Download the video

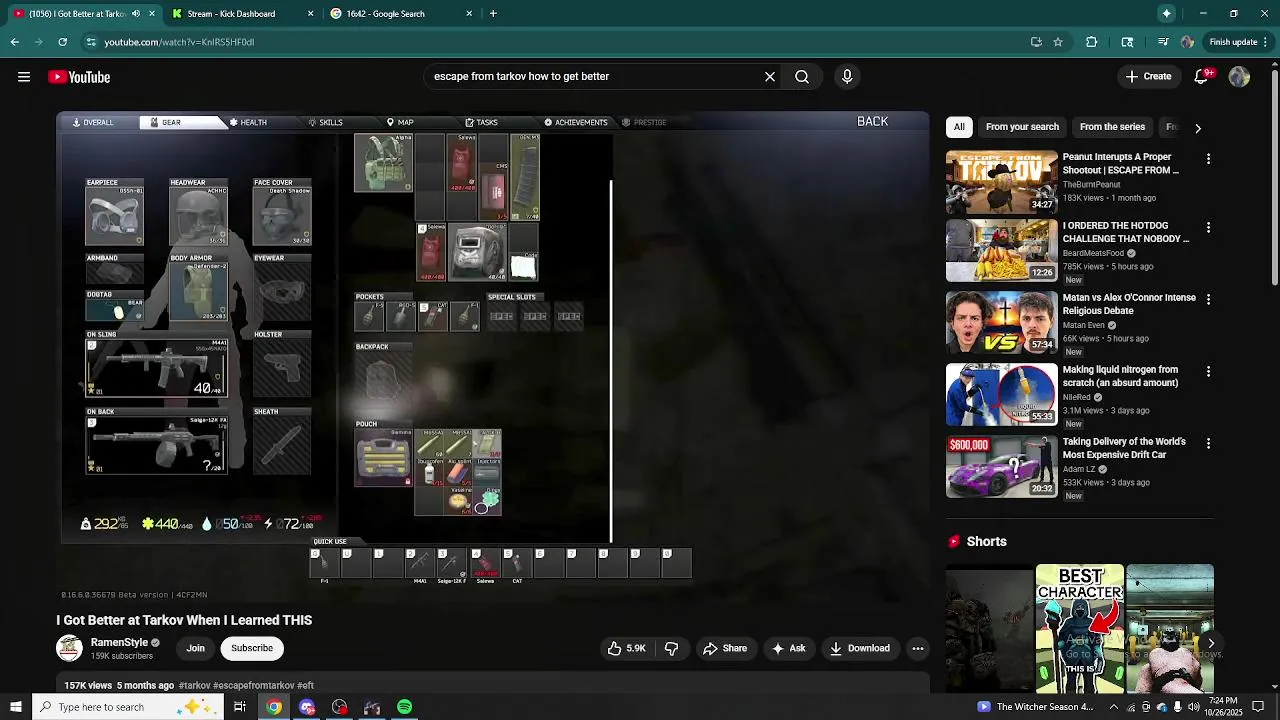coord(859,648)
